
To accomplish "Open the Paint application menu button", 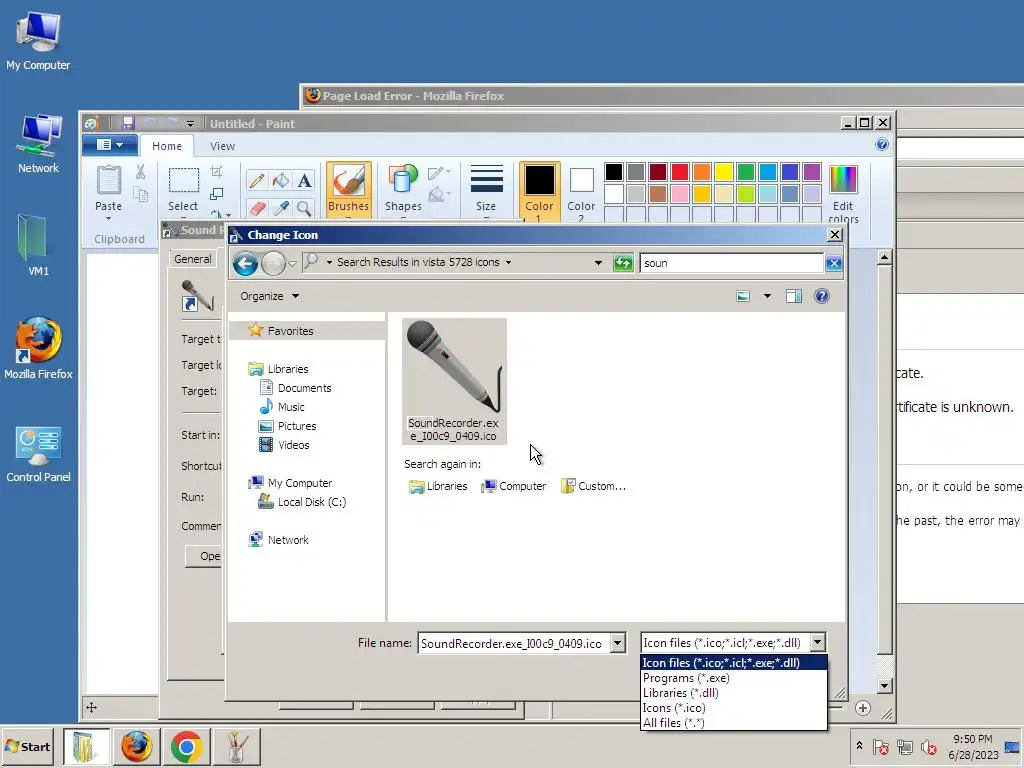I will [110, 145].
